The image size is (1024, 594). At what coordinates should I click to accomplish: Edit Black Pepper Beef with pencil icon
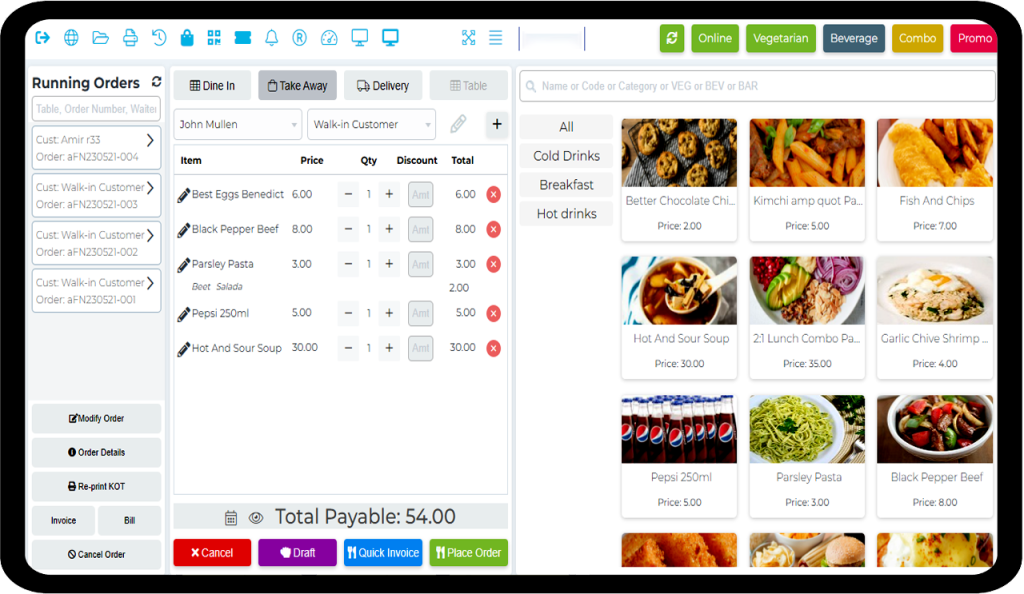click(183, 230)
